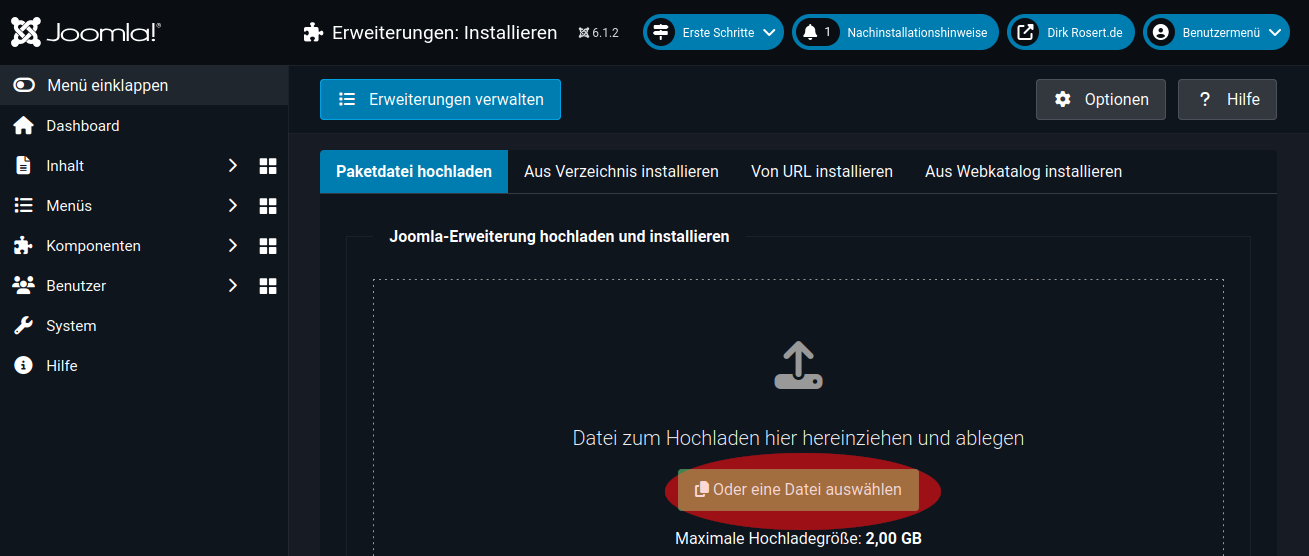
Task: Click the Maximale Hochladegröße 2,00 GB text
Action: click(798, 538)
